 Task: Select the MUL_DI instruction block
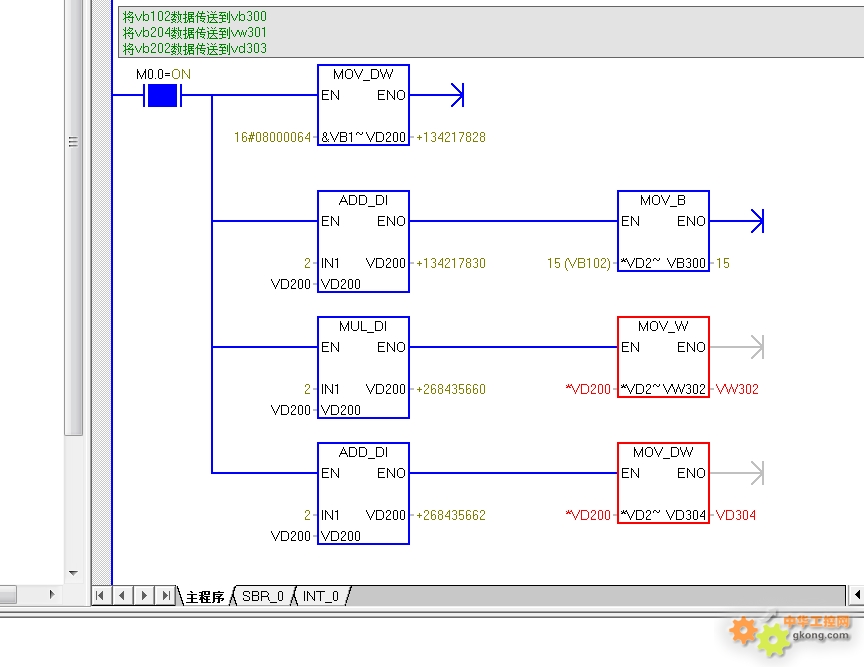coord(363,368)
